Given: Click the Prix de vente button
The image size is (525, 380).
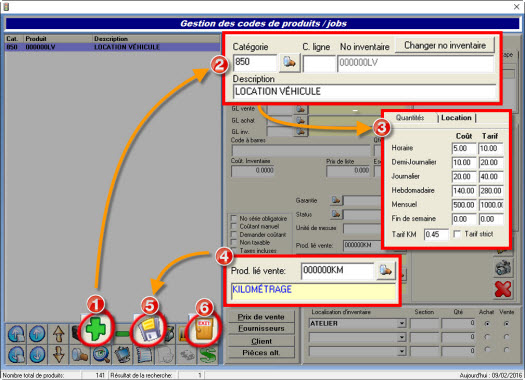Looking at the screenshot, I should [x=261, y=317].
